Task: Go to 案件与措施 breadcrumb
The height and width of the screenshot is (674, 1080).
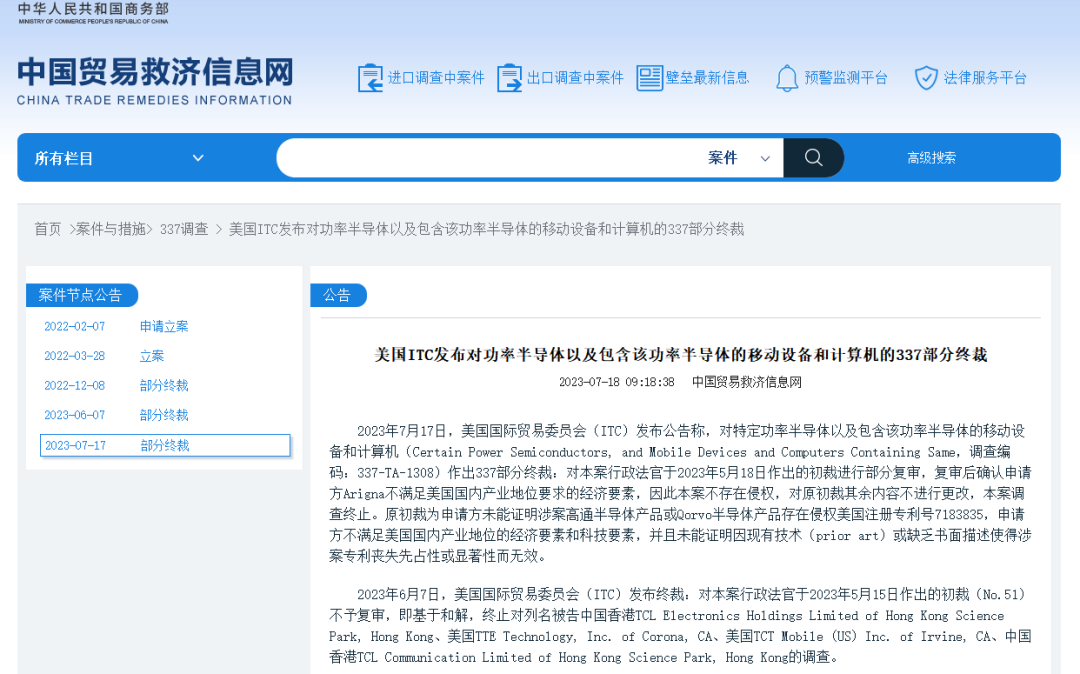Action: [x=111, y=229]
